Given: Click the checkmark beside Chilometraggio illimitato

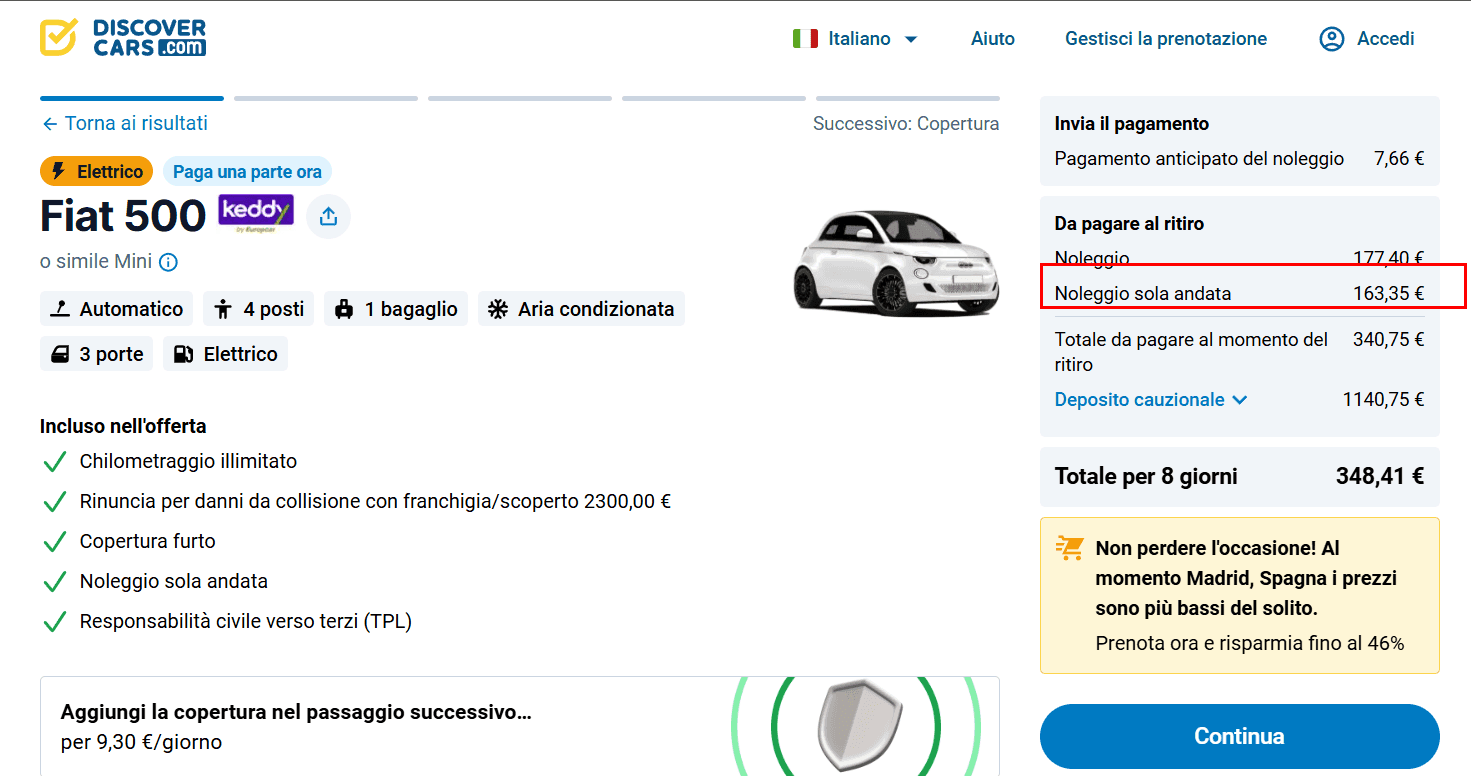Looking at the screenshot, I should tap(54, 462).
